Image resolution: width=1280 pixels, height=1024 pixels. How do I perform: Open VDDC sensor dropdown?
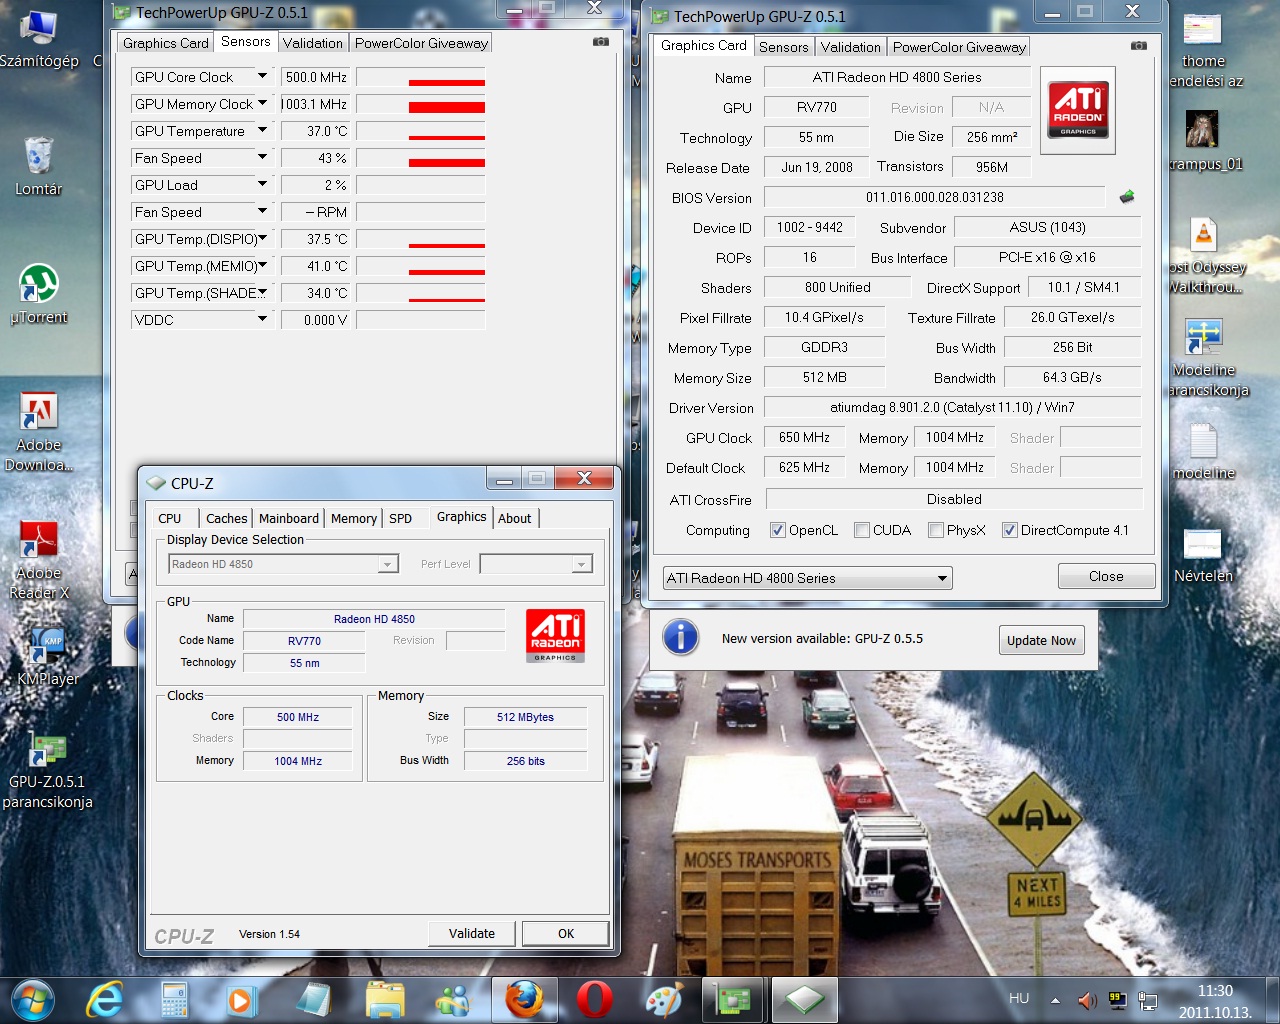click(x=262, y=319)
